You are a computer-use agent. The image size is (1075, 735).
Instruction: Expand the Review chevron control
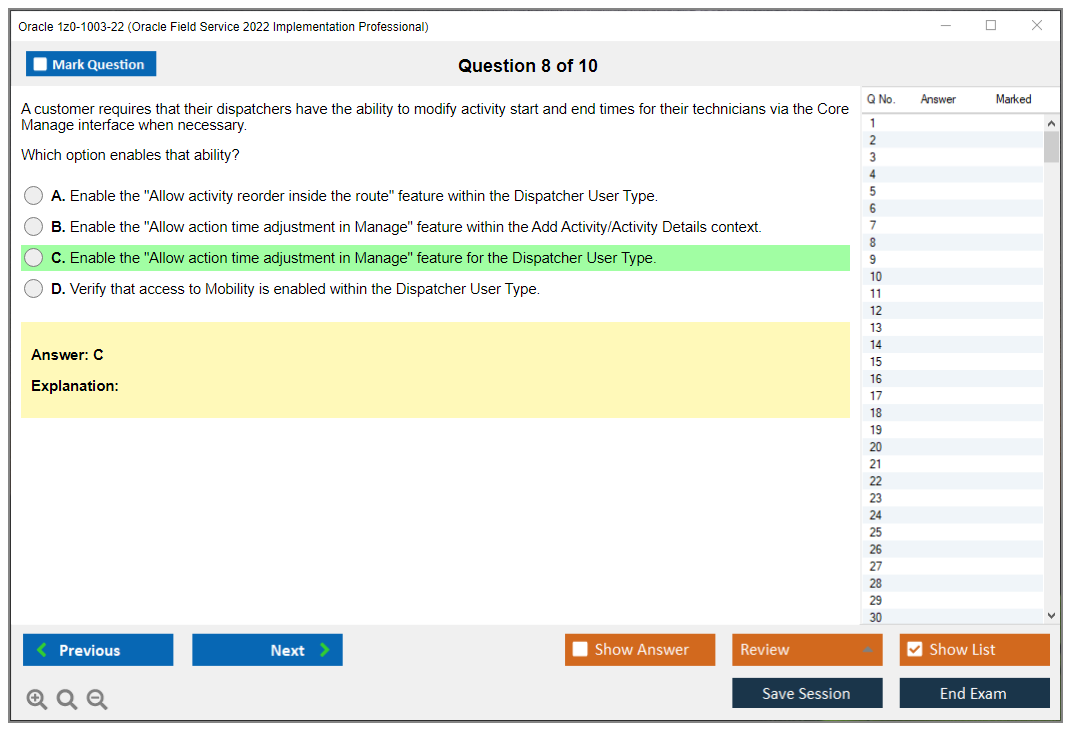[x=869, y=649]
